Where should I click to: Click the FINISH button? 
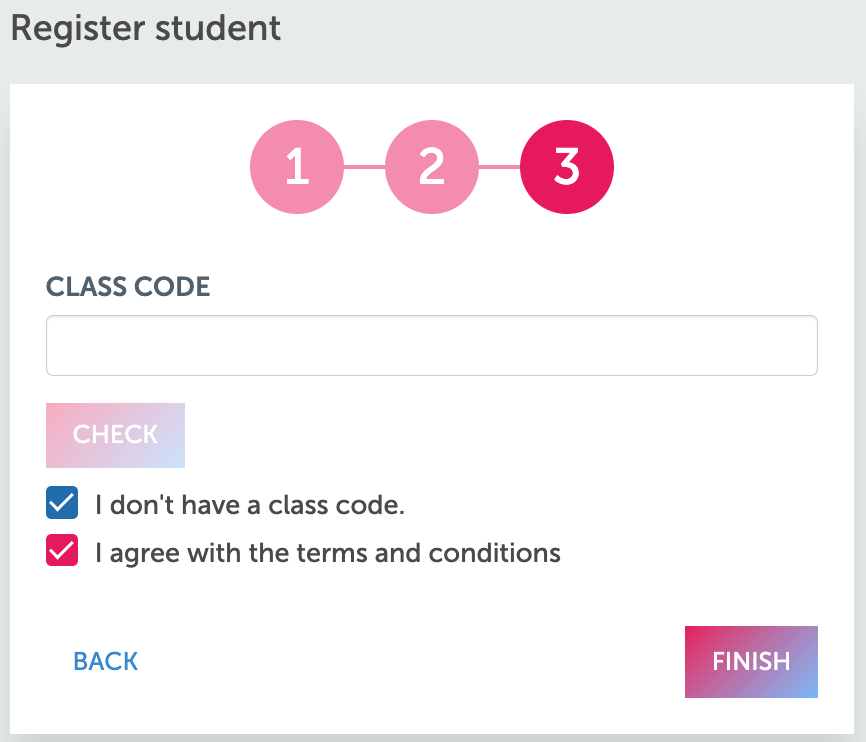751,661
